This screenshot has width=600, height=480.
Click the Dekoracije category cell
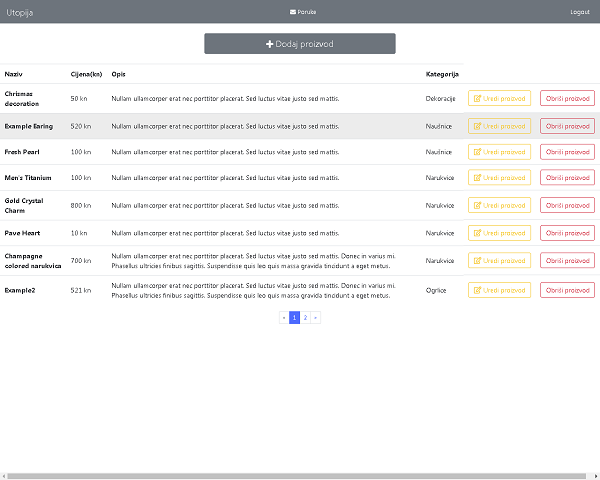point(440,98)
